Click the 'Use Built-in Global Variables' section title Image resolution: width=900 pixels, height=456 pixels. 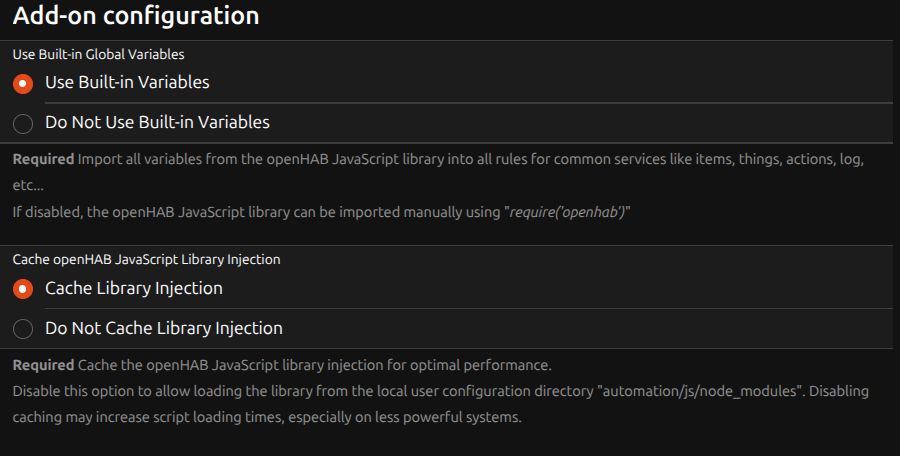(x=98, y=54)
